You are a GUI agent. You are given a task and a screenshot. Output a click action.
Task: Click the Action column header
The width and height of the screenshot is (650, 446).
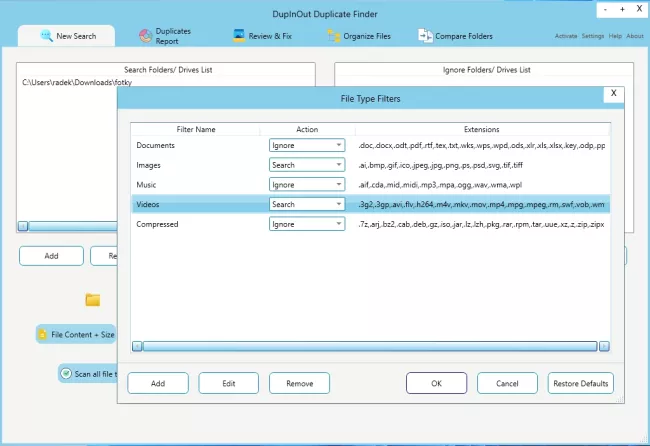pyautogui.click(x=307, y=129)
